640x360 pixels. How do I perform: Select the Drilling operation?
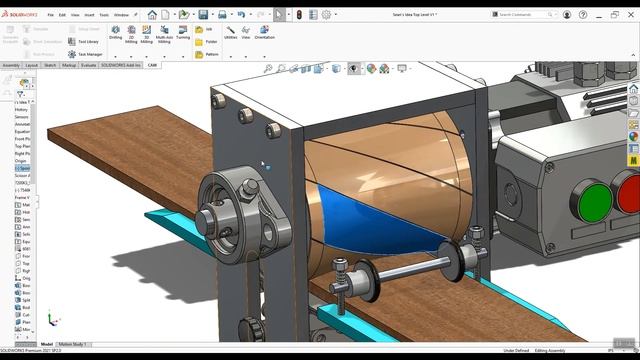(x=116, y=32)
